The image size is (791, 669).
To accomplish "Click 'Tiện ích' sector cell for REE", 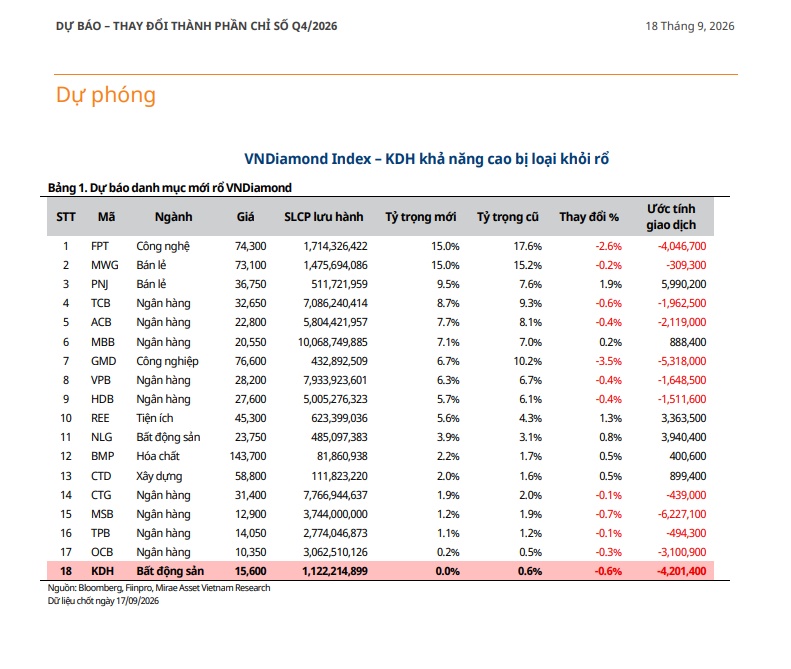I will point(155,418).
